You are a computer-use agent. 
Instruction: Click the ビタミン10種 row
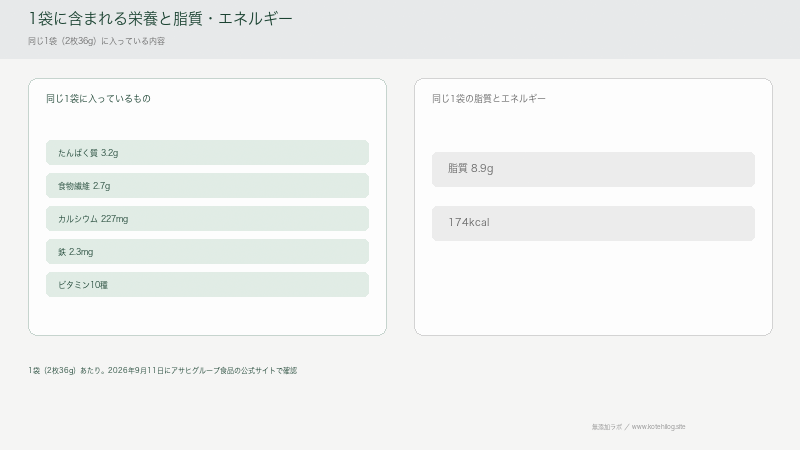pyautogui.click(x=207, y=285)
